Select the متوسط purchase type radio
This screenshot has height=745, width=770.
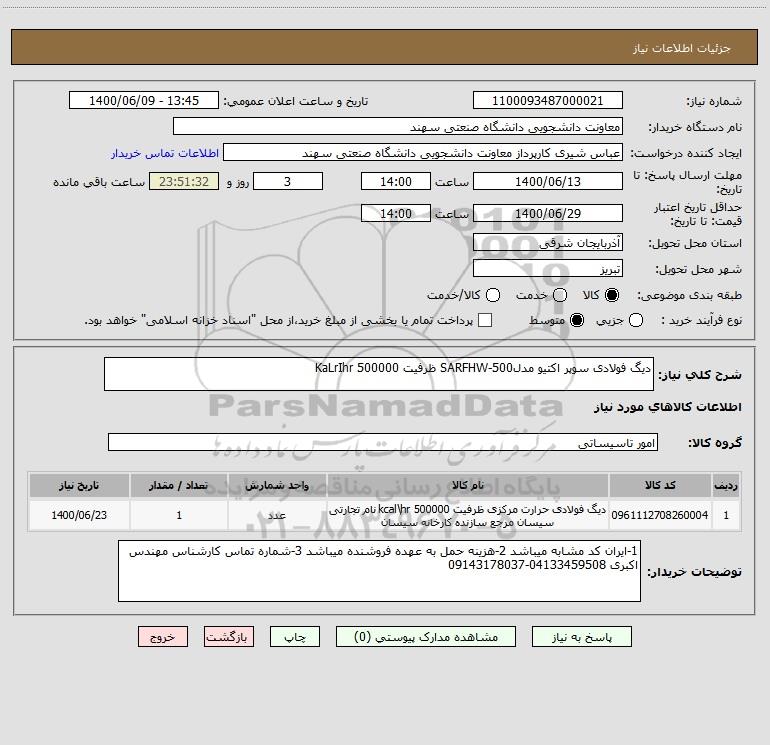577,321
